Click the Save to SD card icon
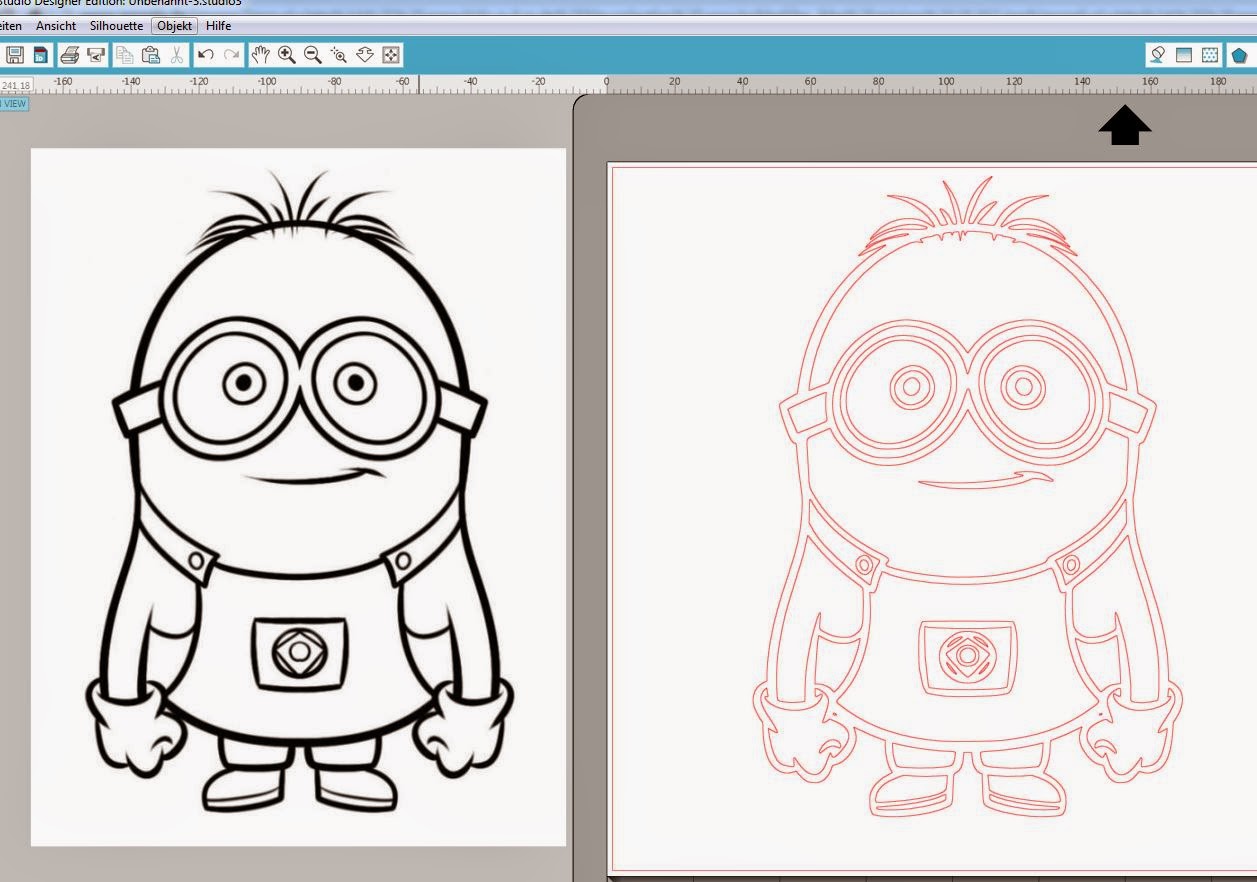 pyautogui.click(x=40, y=54)
